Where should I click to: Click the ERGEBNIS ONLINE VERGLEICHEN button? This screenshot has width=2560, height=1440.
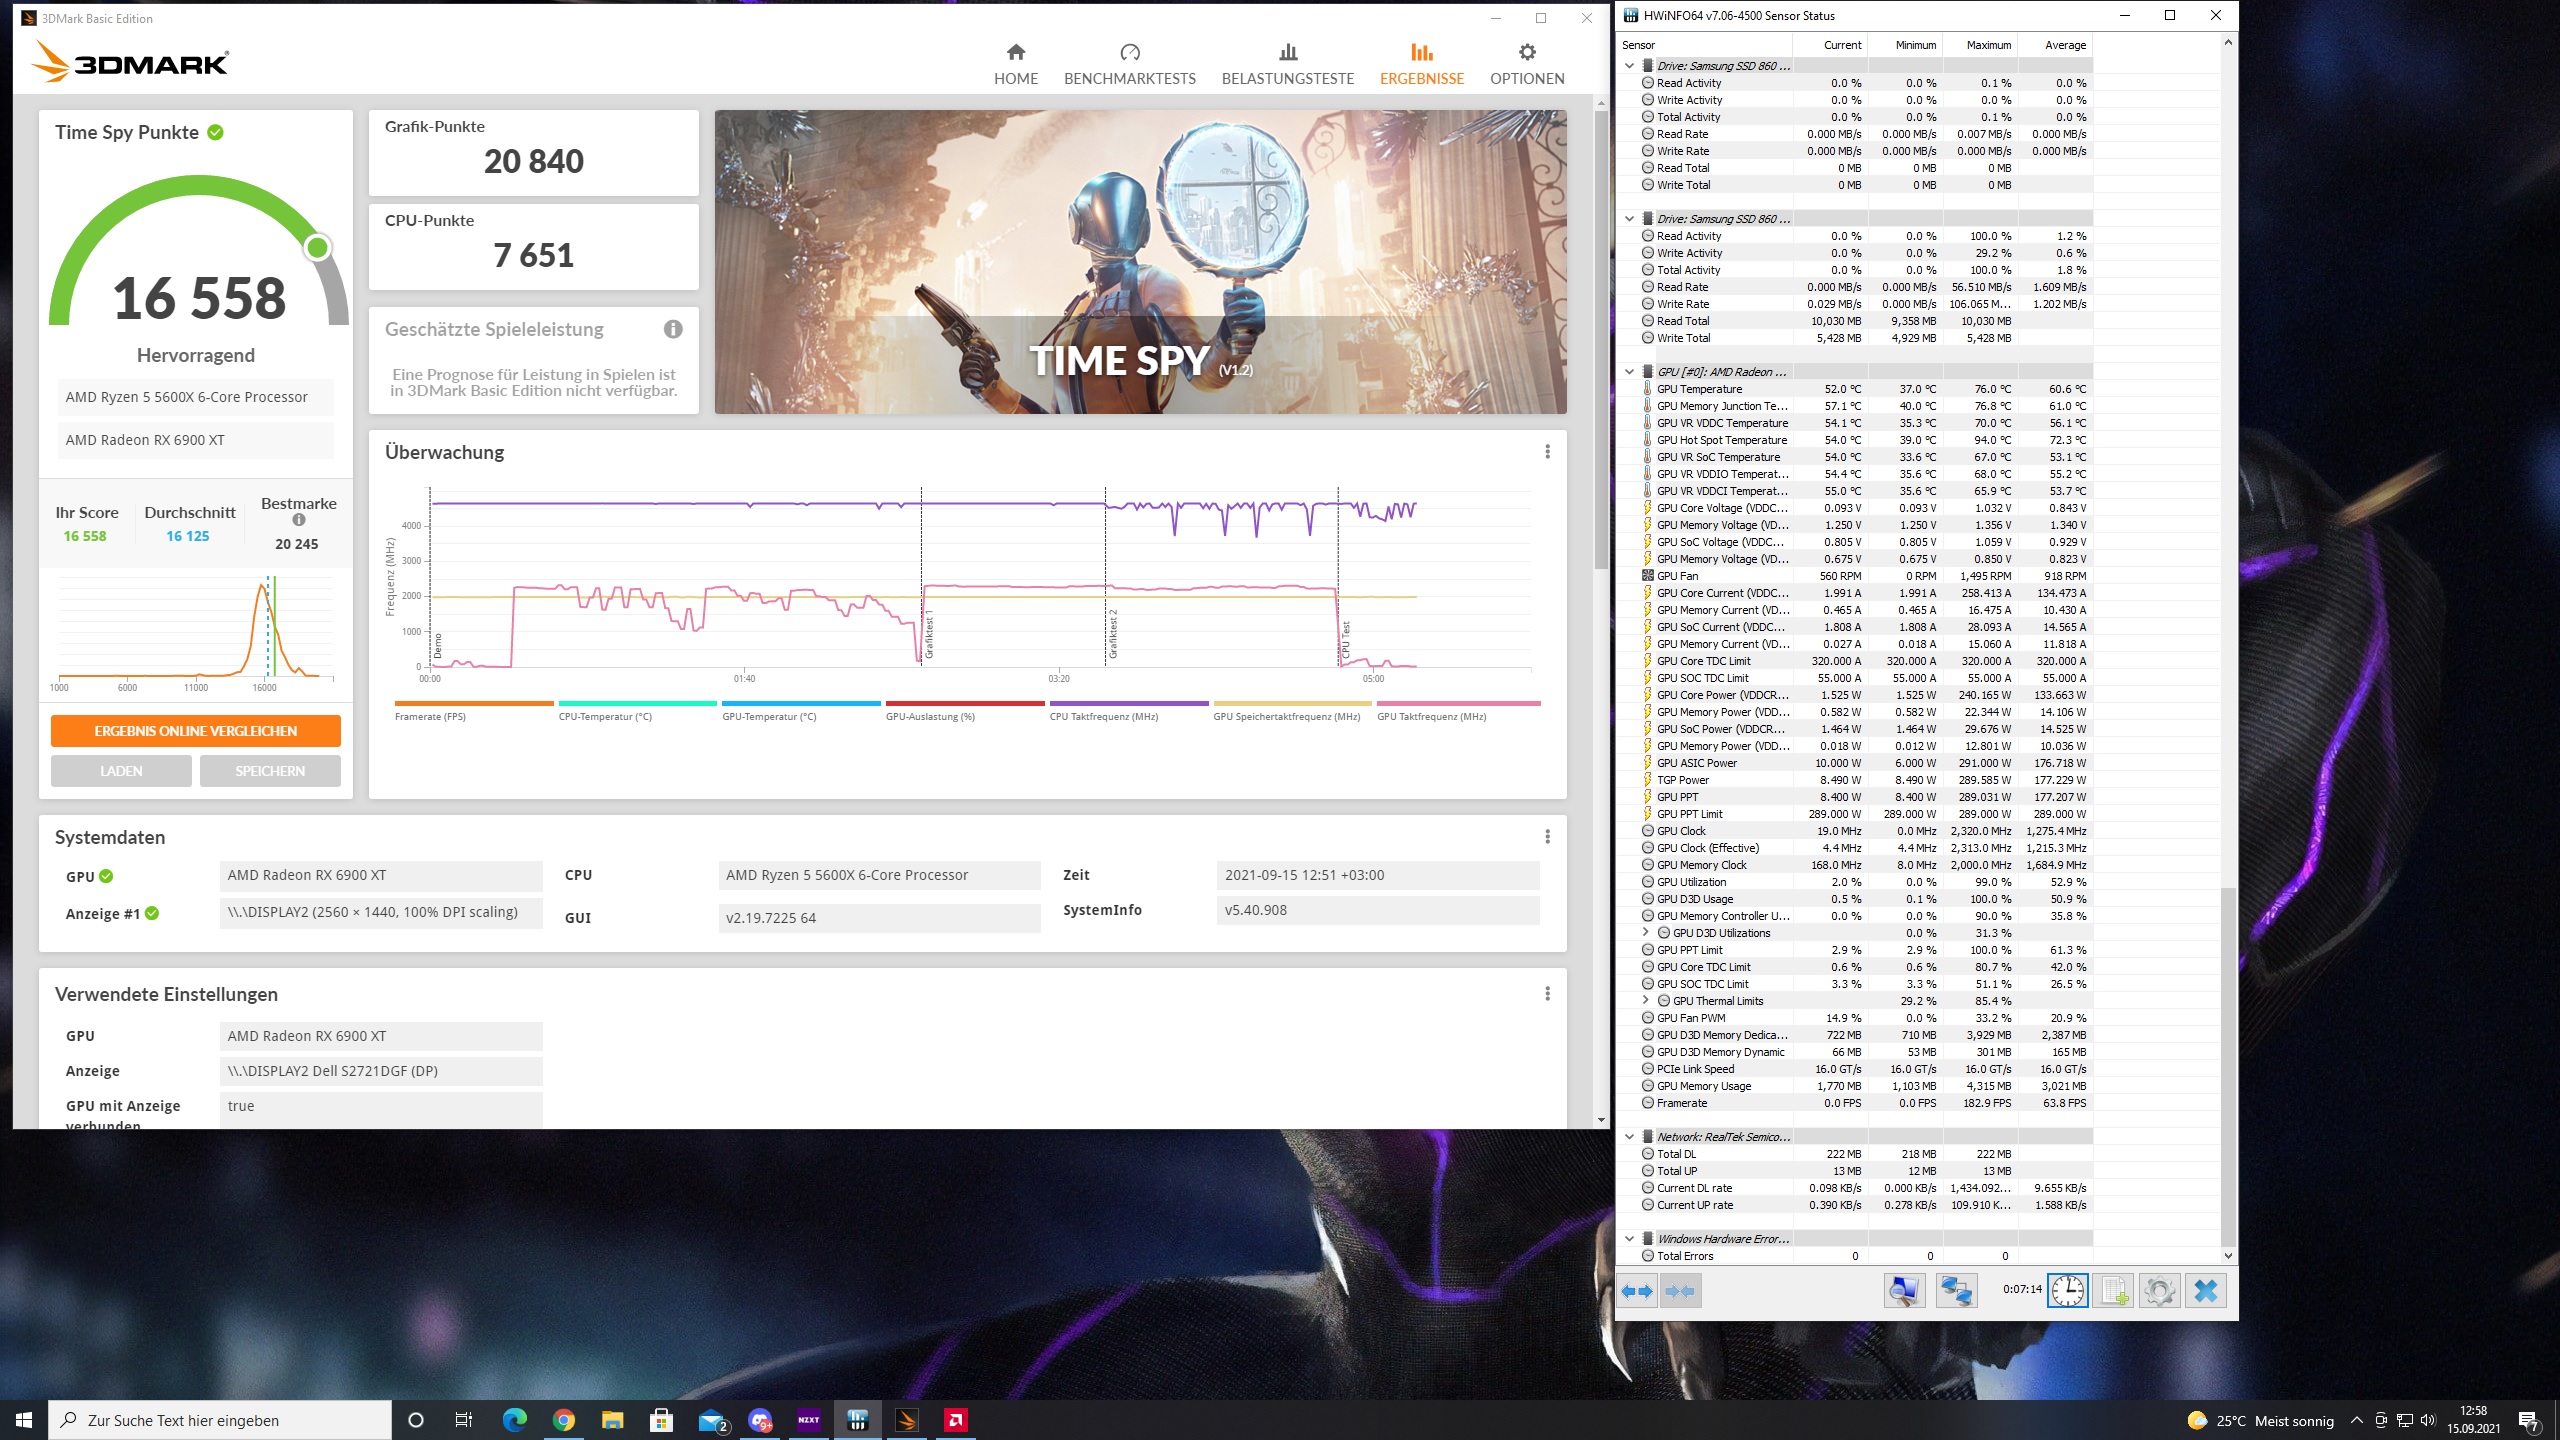[x=196, y=731]
